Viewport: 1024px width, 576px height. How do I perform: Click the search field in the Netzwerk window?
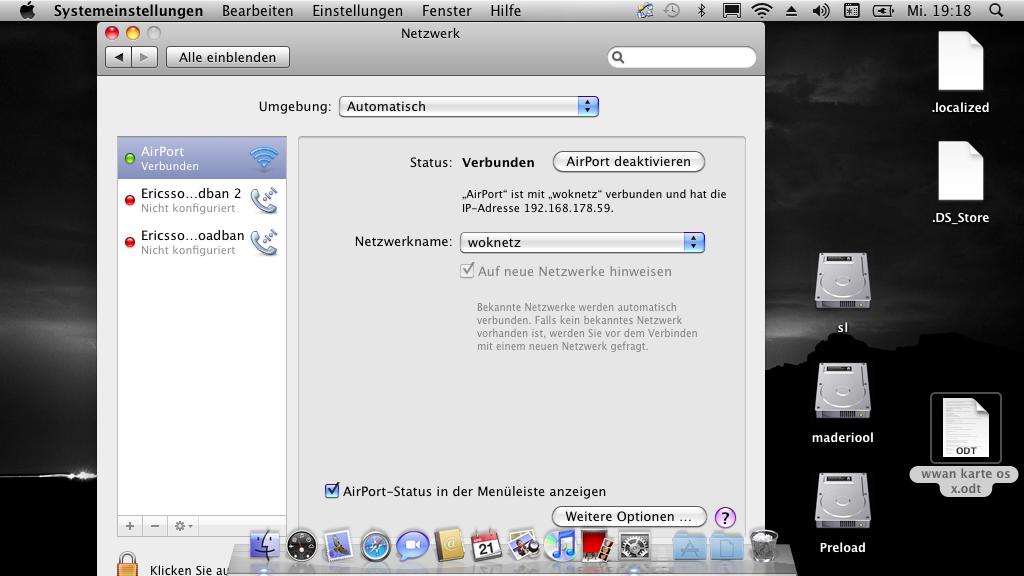682,57
